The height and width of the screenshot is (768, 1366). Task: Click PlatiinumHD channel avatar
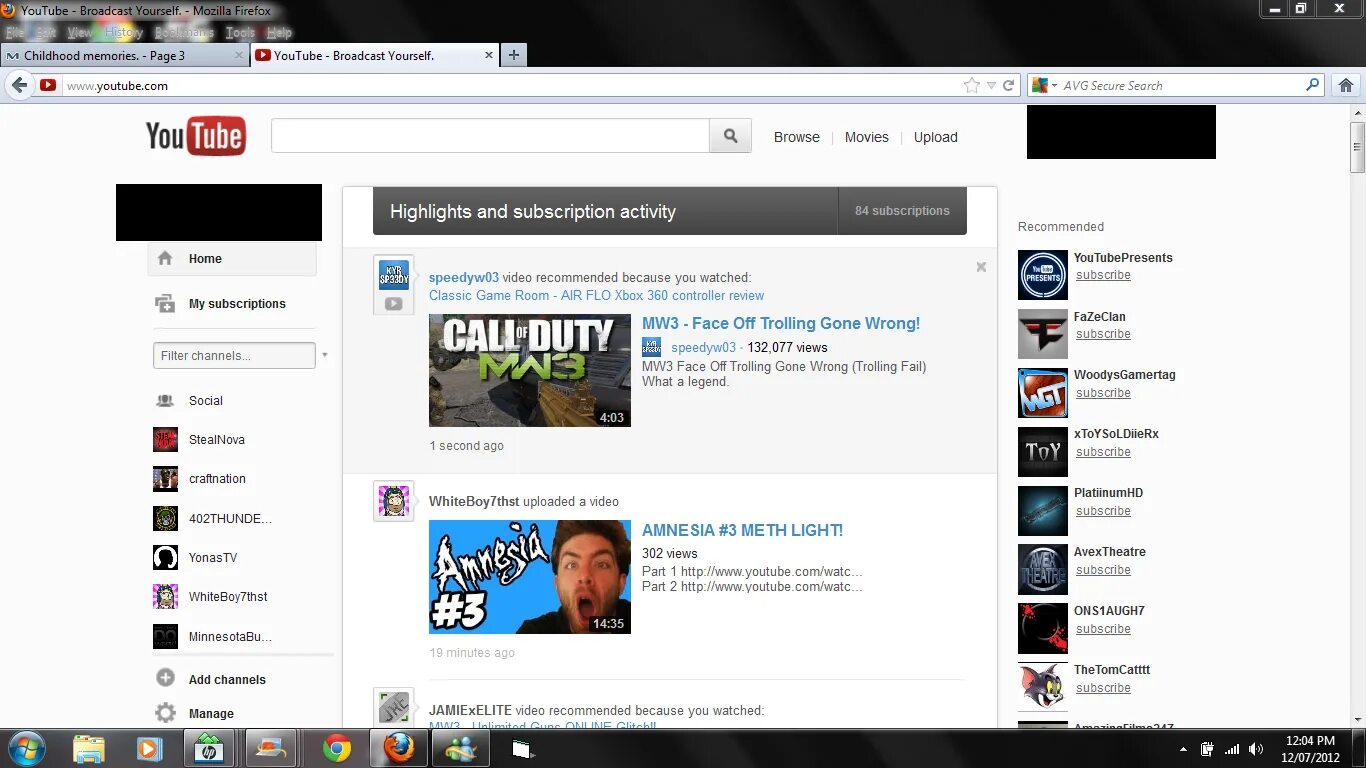point(1043,511)
